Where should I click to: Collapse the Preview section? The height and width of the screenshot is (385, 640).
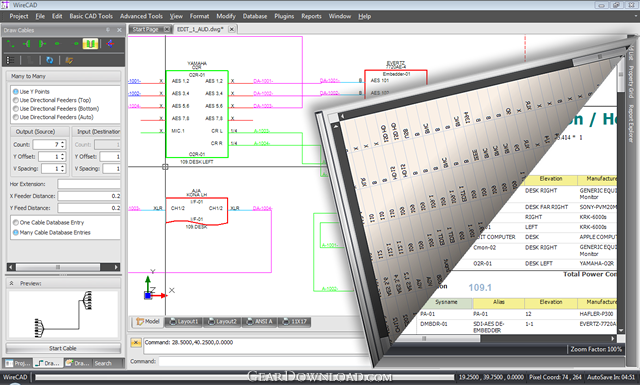coord(11,283)
